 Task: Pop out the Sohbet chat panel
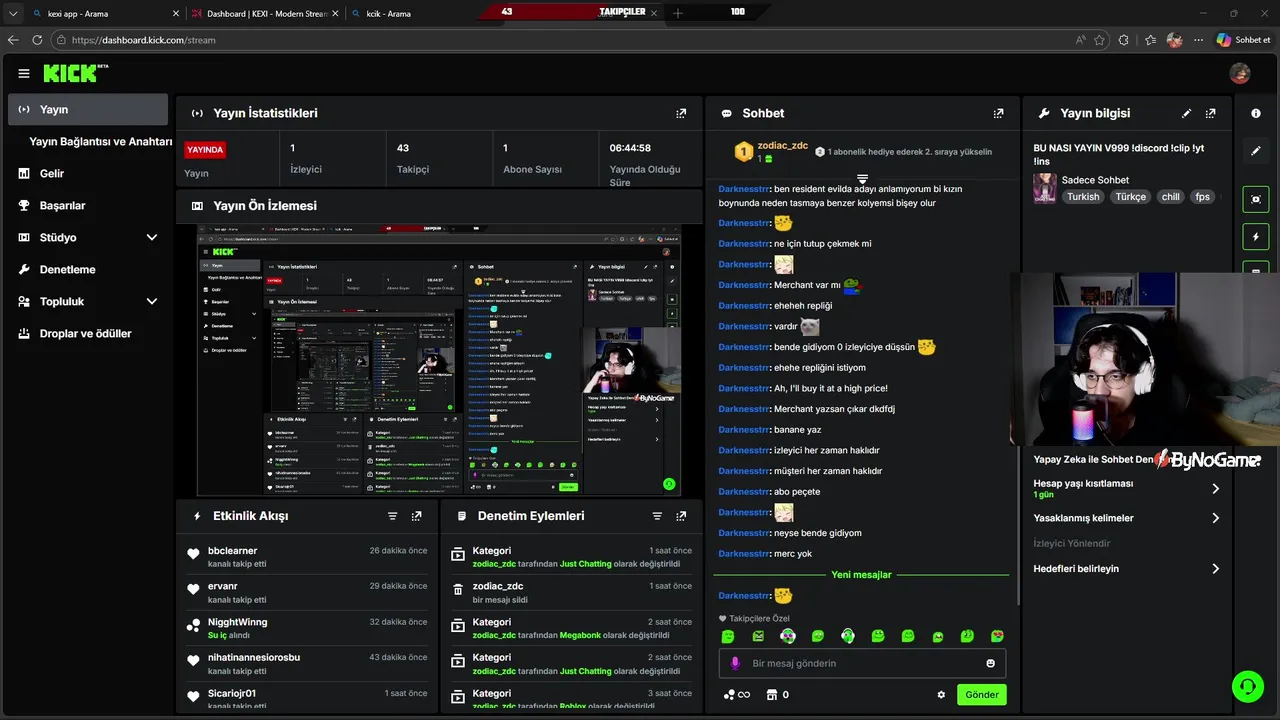[998, 113]
